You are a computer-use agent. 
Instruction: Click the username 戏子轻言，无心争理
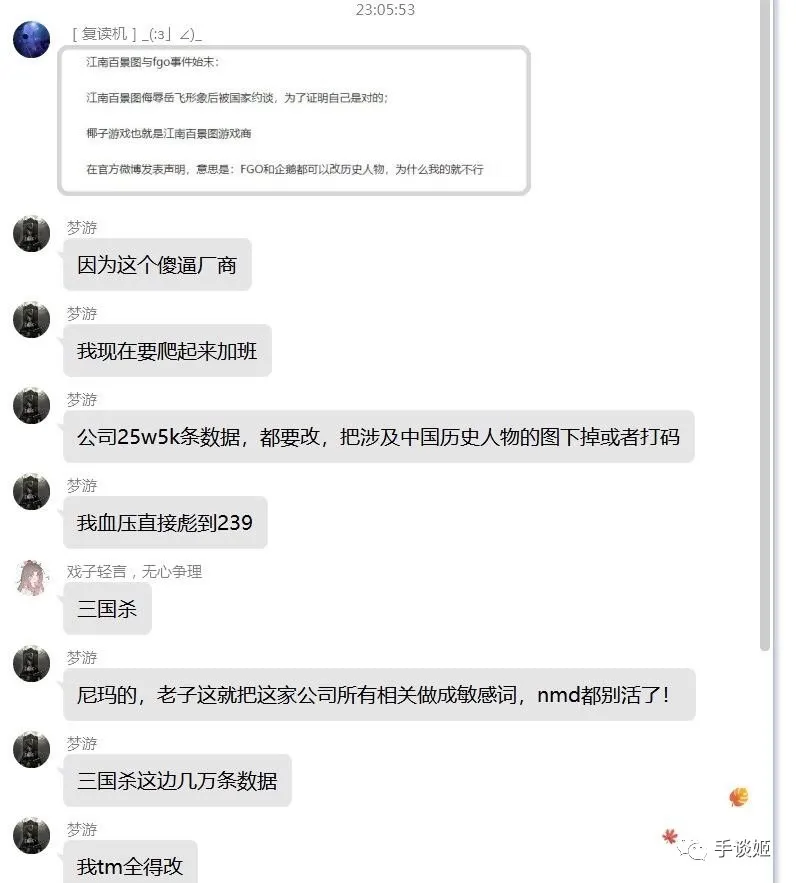134,572
